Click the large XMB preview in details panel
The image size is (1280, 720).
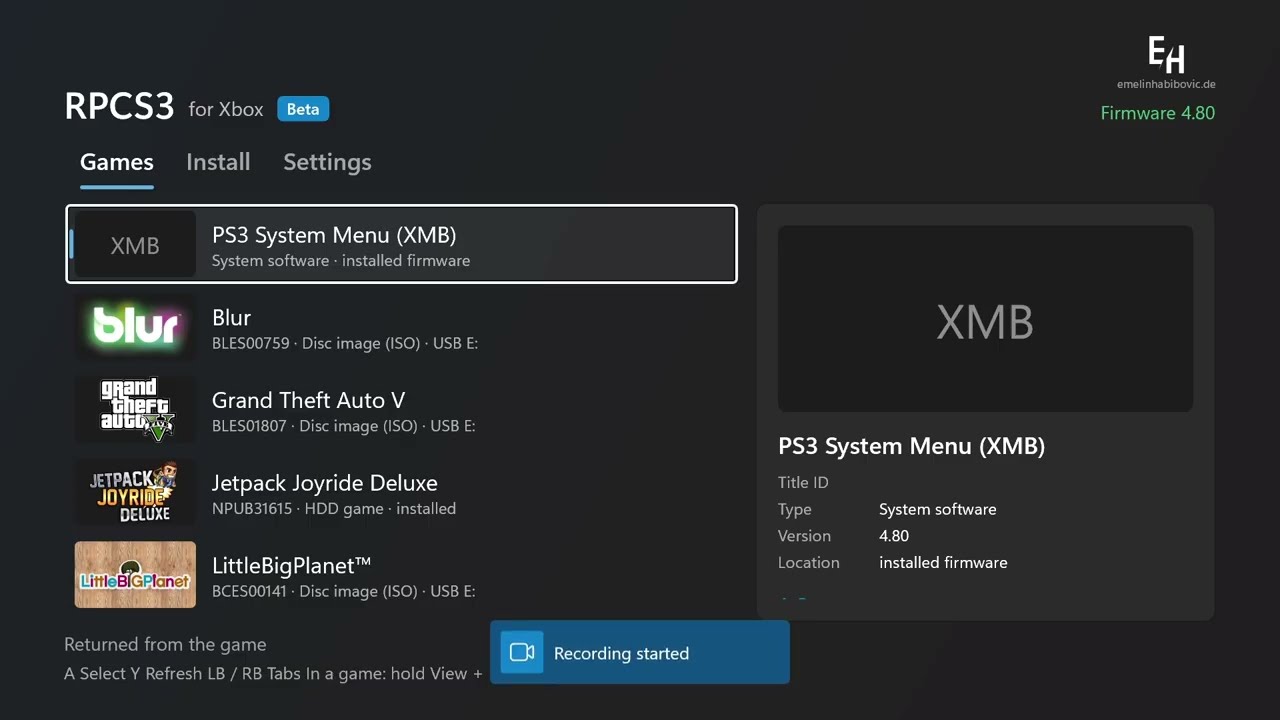[x=985, y=319]
